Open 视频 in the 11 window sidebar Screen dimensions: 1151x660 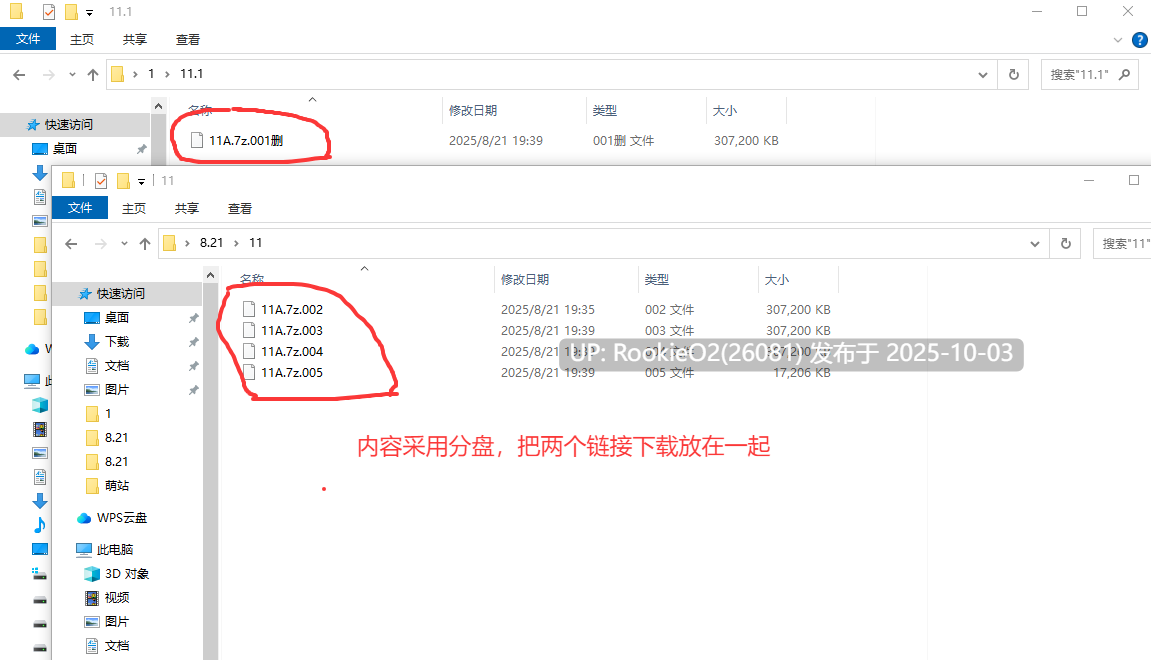tap(117, 598)
